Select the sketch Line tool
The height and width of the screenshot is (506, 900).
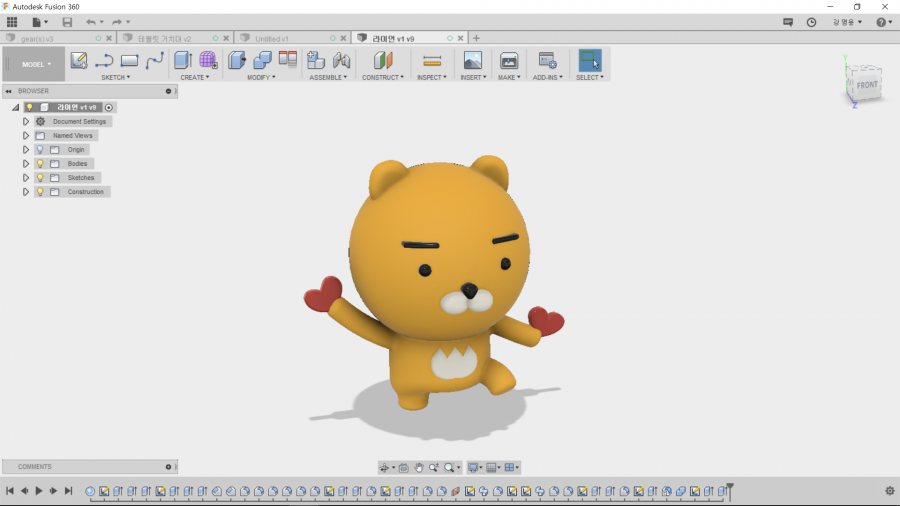pyautogui.click(x=104, y=61)
